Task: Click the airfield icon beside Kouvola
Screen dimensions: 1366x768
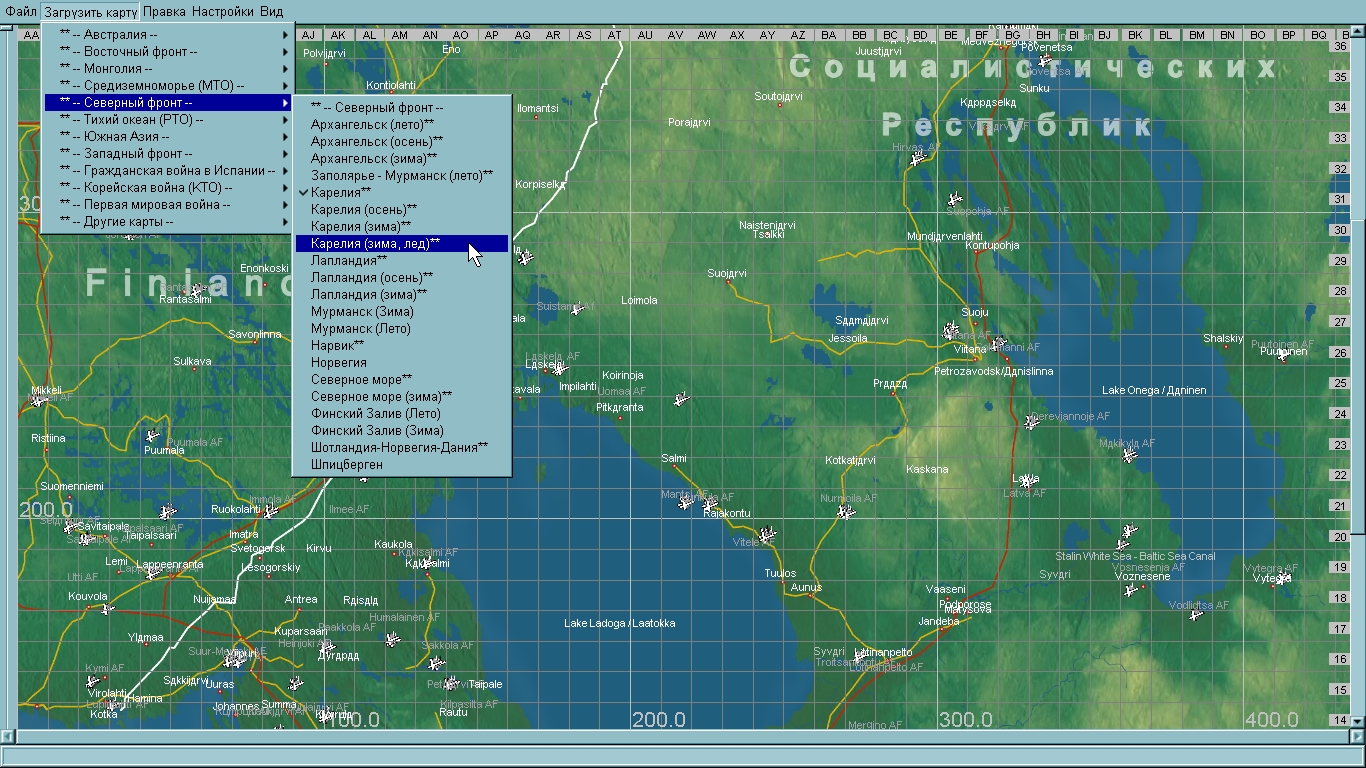Action: [108, 608]
